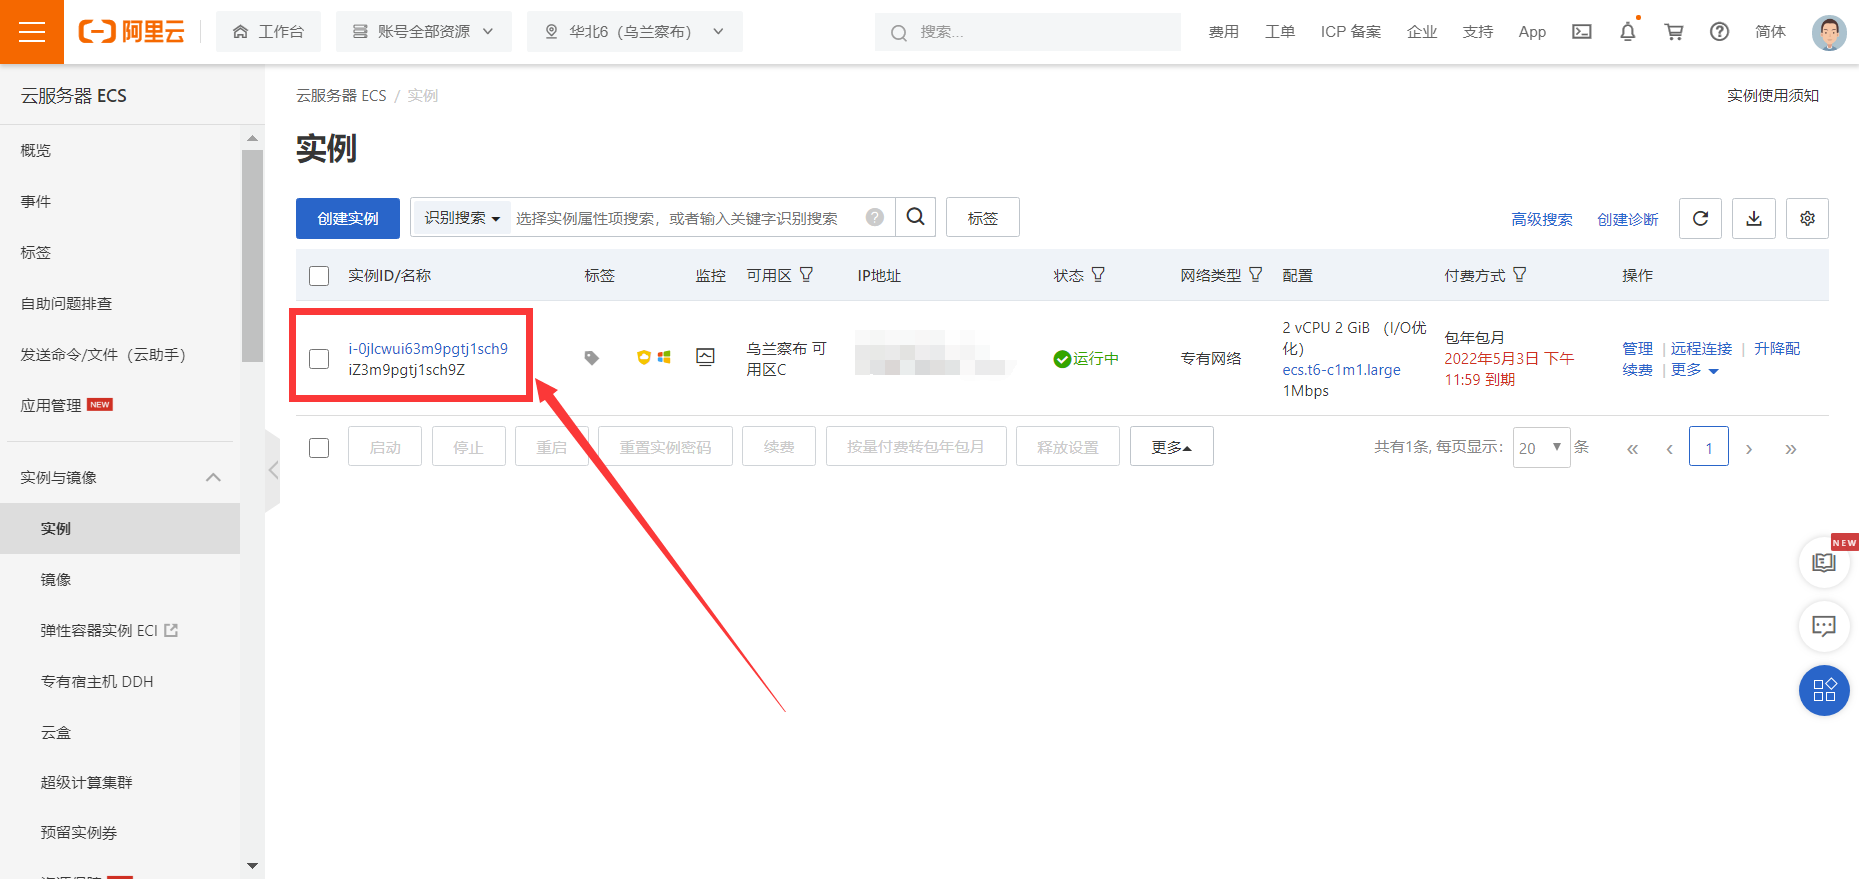Open 工作台 in top bar
This screenshot has width=1859, height=879.
[268, 32]
